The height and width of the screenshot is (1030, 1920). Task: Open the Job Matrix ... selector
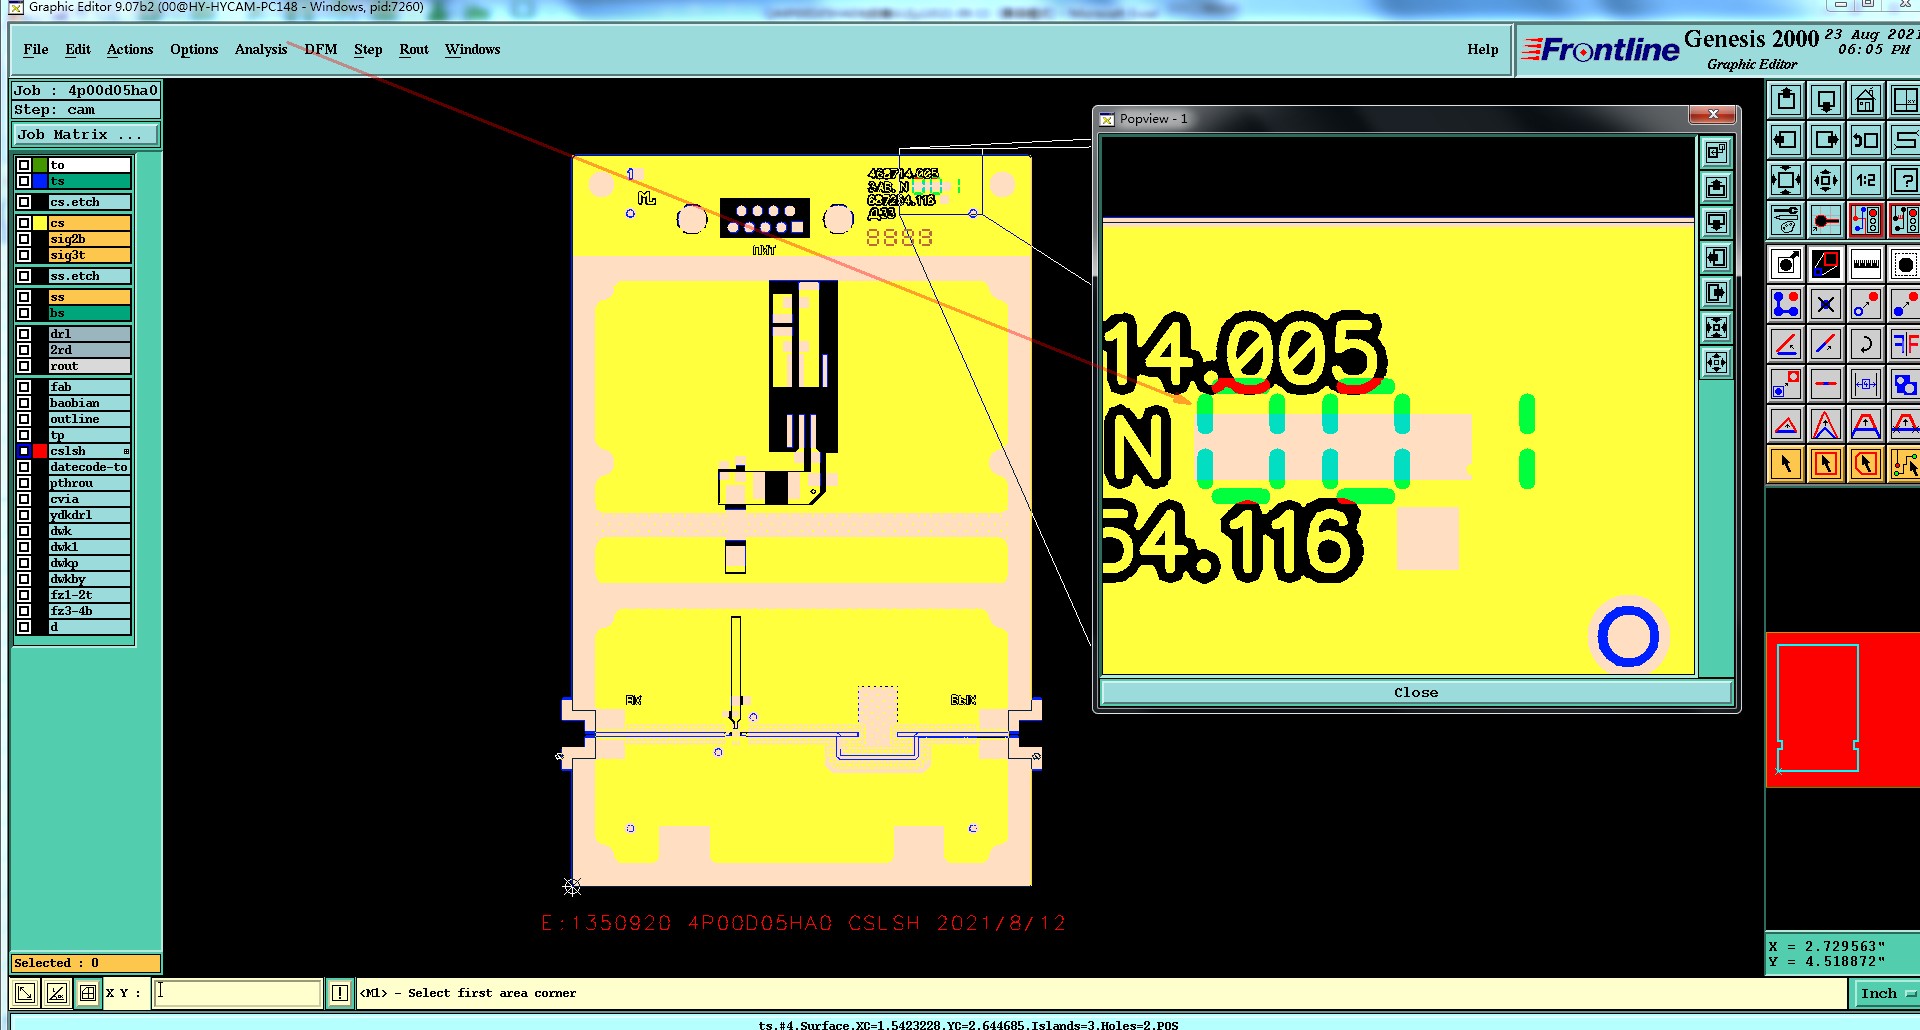click(x=86, y=135)
